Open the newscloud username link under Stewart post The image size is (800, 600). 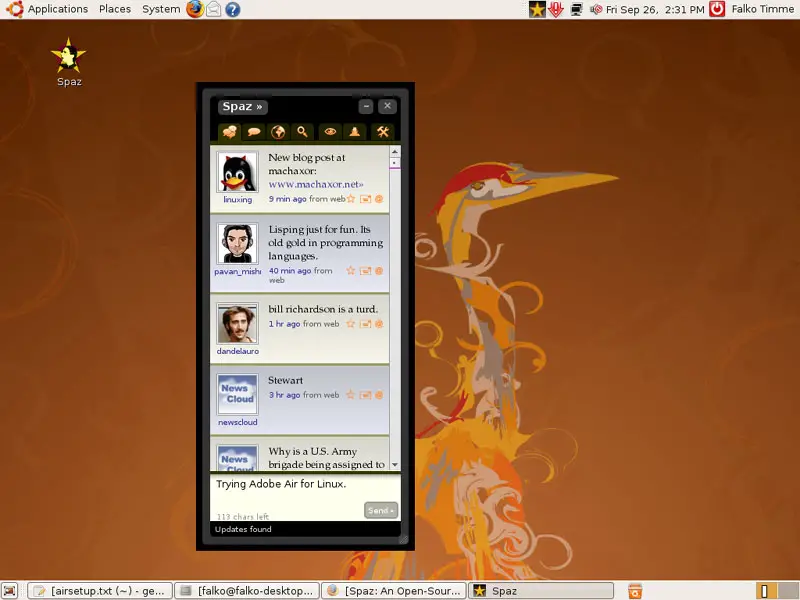pos(238,422)
